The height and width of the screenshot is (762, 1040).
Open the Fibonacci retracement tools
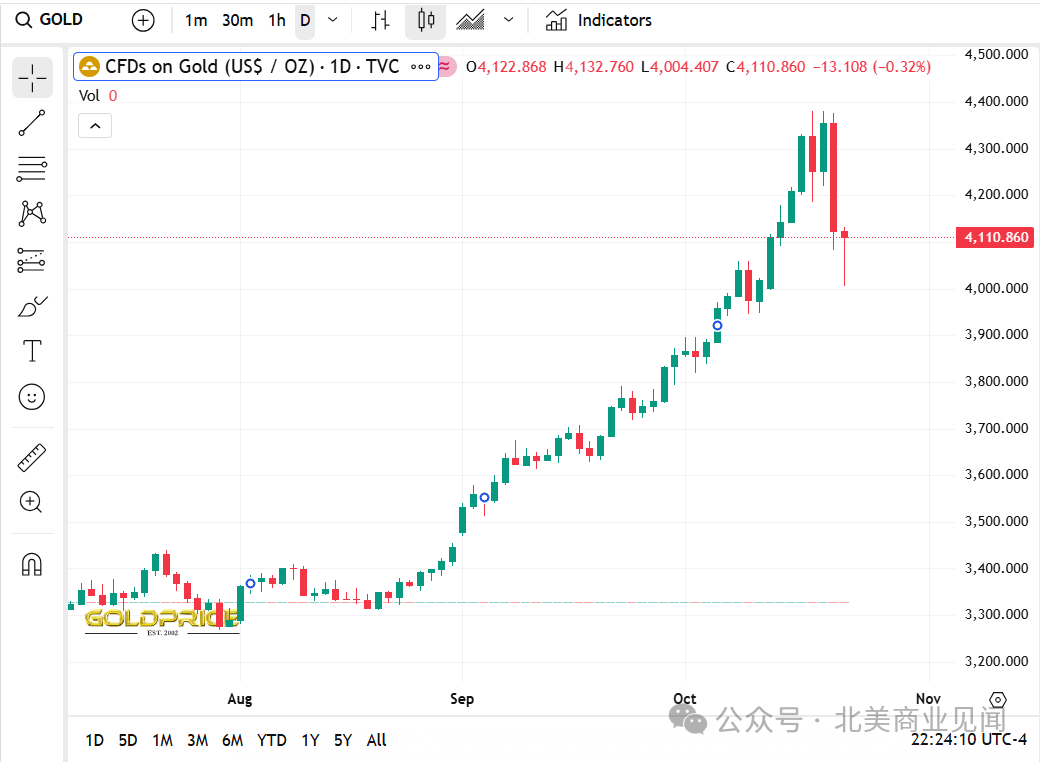(x=32, y=169)
